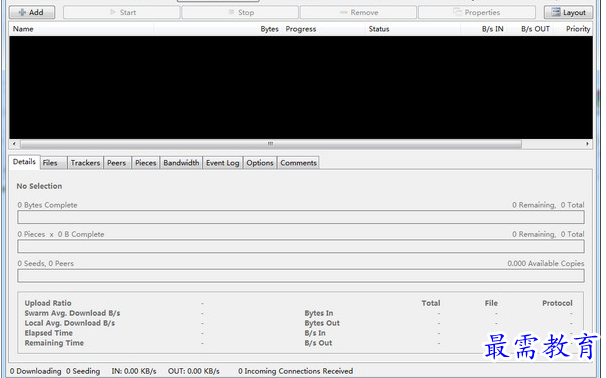Click the Pieces Complete progress bar
This screenshot has width=606, height=378.
(x=301, y=247)
